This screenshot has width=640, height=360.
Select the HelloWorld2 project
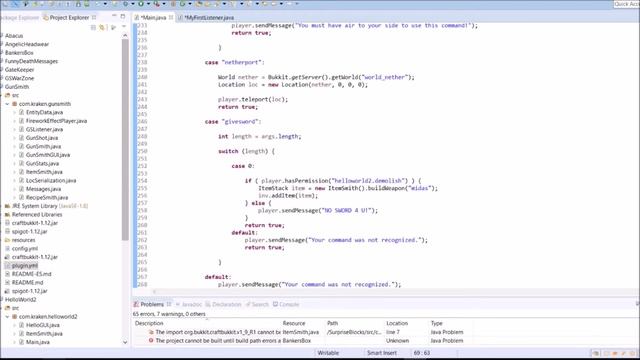[x=20, y=300]
